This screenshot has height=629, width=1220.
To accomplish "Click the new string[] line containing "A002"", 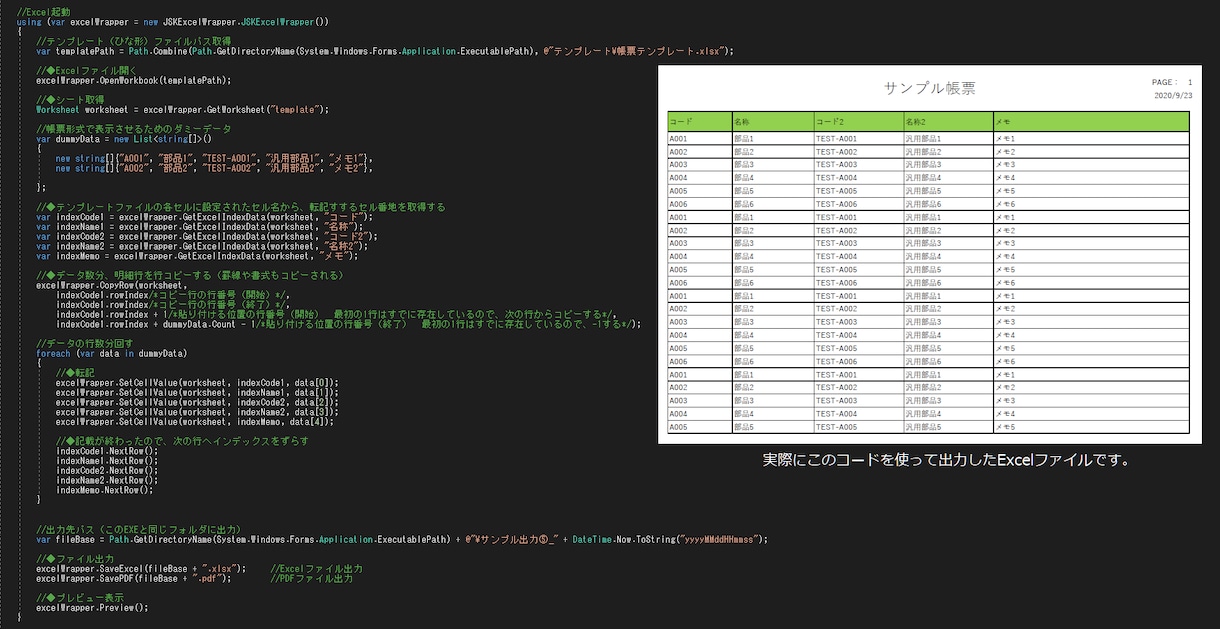I will (214, 168).
